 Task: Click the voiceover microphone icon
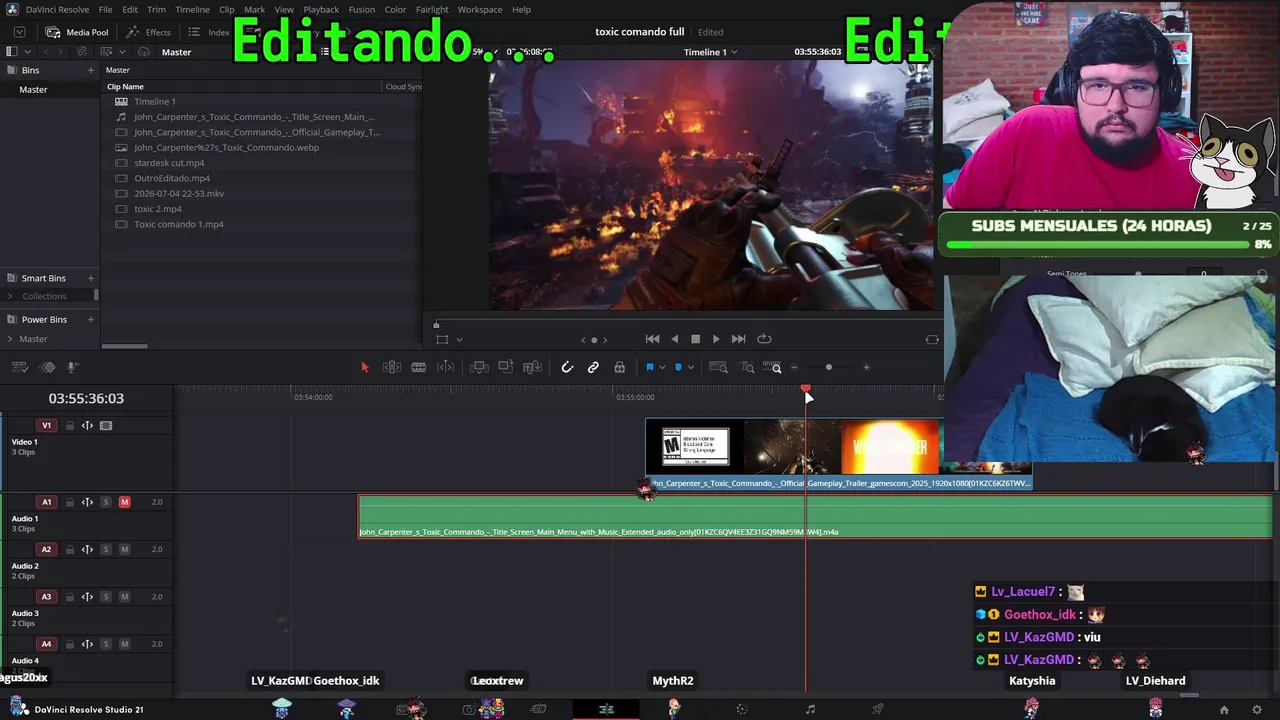(72, 368)
